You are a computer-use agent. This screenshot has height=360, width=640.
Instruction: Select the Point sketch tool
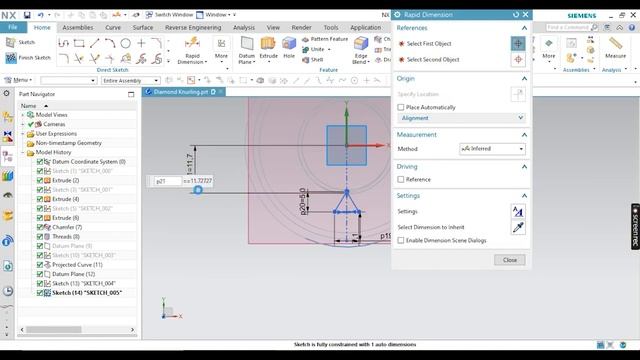click(x=141, y=43)
